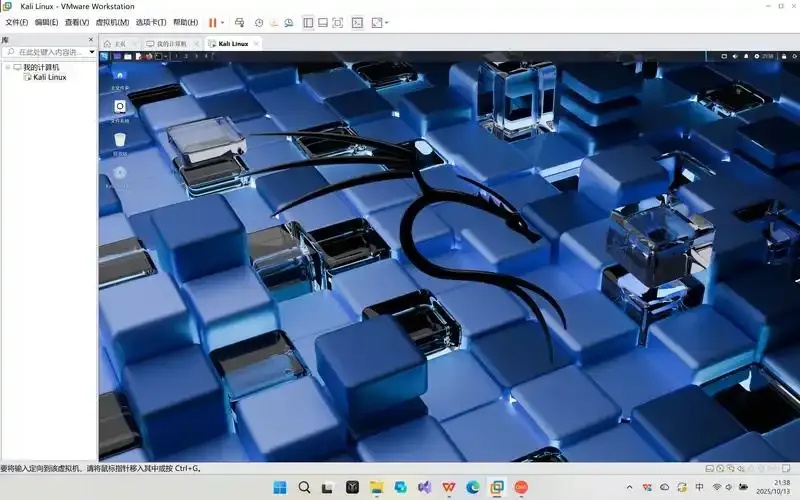Open the 虚拟机(M) menu

pyautogui.click(x=112, y=22)
